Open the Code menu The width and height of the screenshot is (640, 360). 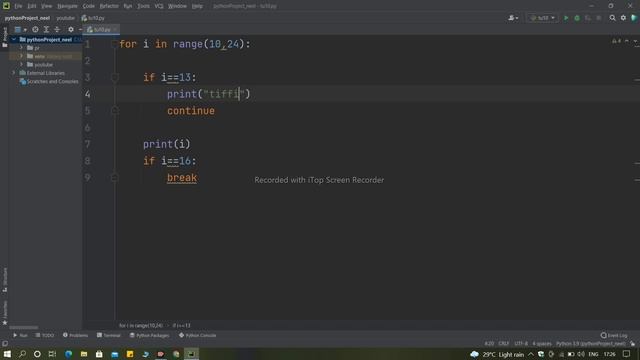(89, 6)
